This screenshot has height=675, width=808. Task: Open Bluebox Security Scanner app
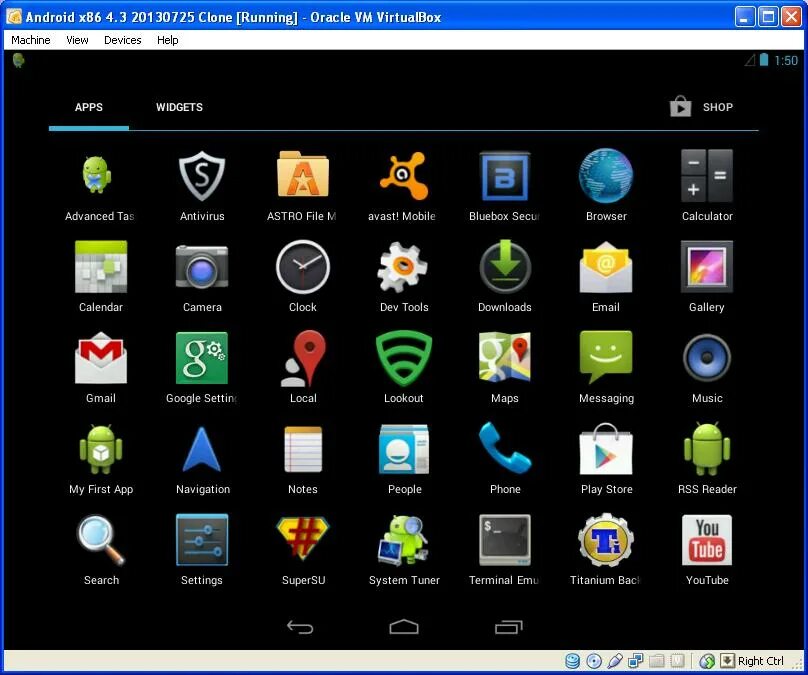click(504, 176)
